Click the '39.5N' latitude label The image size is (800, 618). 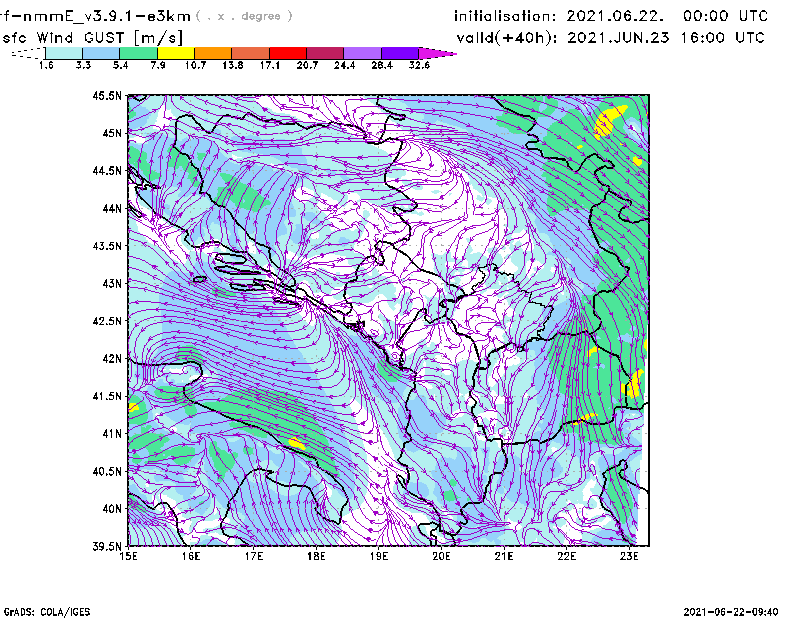(107, 546)
